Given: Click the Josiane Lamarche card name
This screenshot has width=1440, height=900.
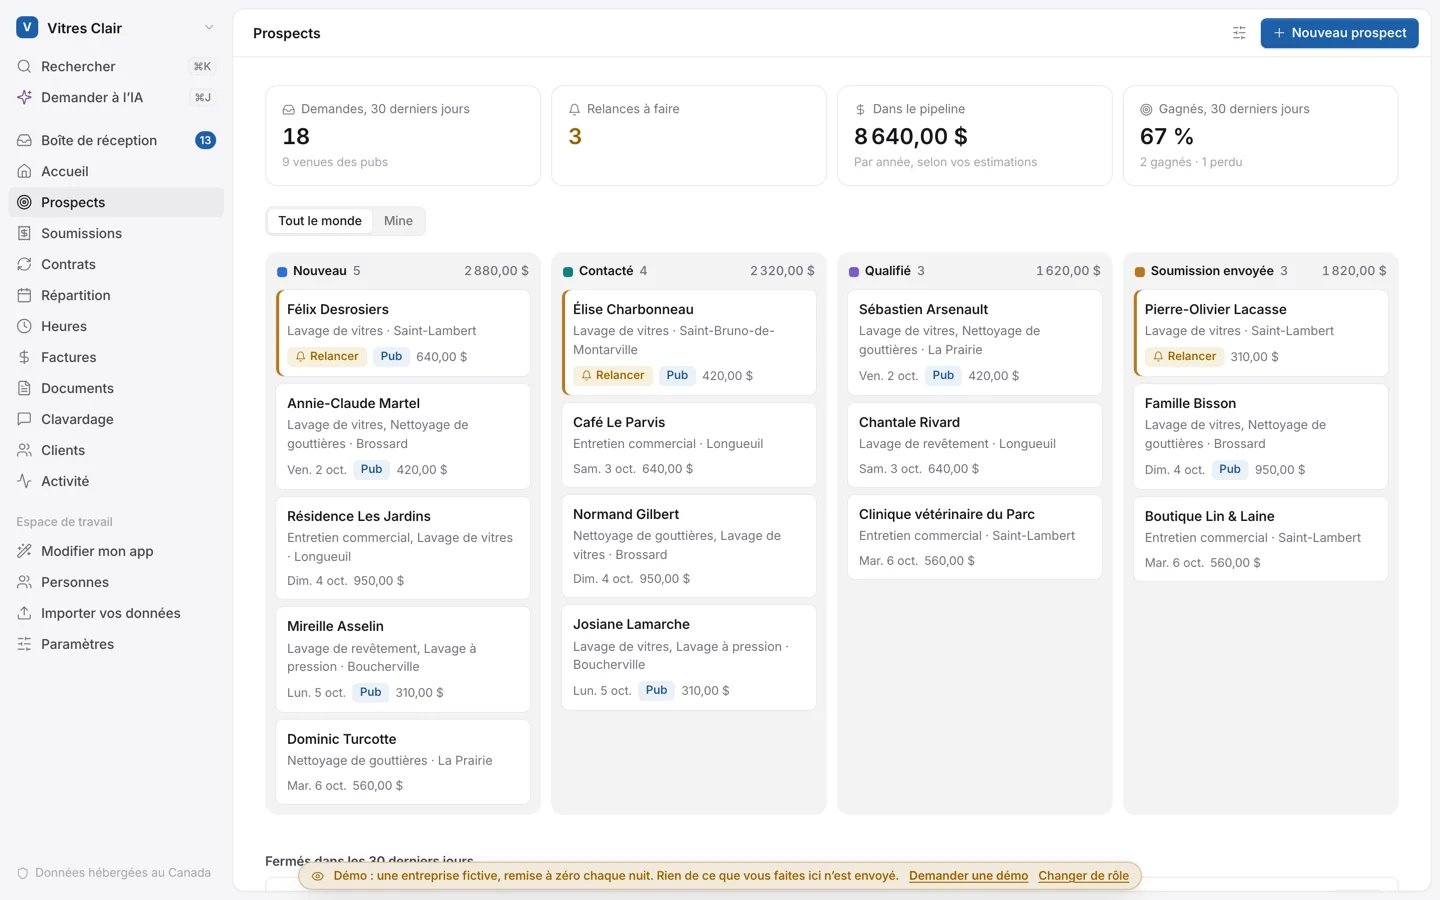Looking at the screenshot, I should [631, 624].
